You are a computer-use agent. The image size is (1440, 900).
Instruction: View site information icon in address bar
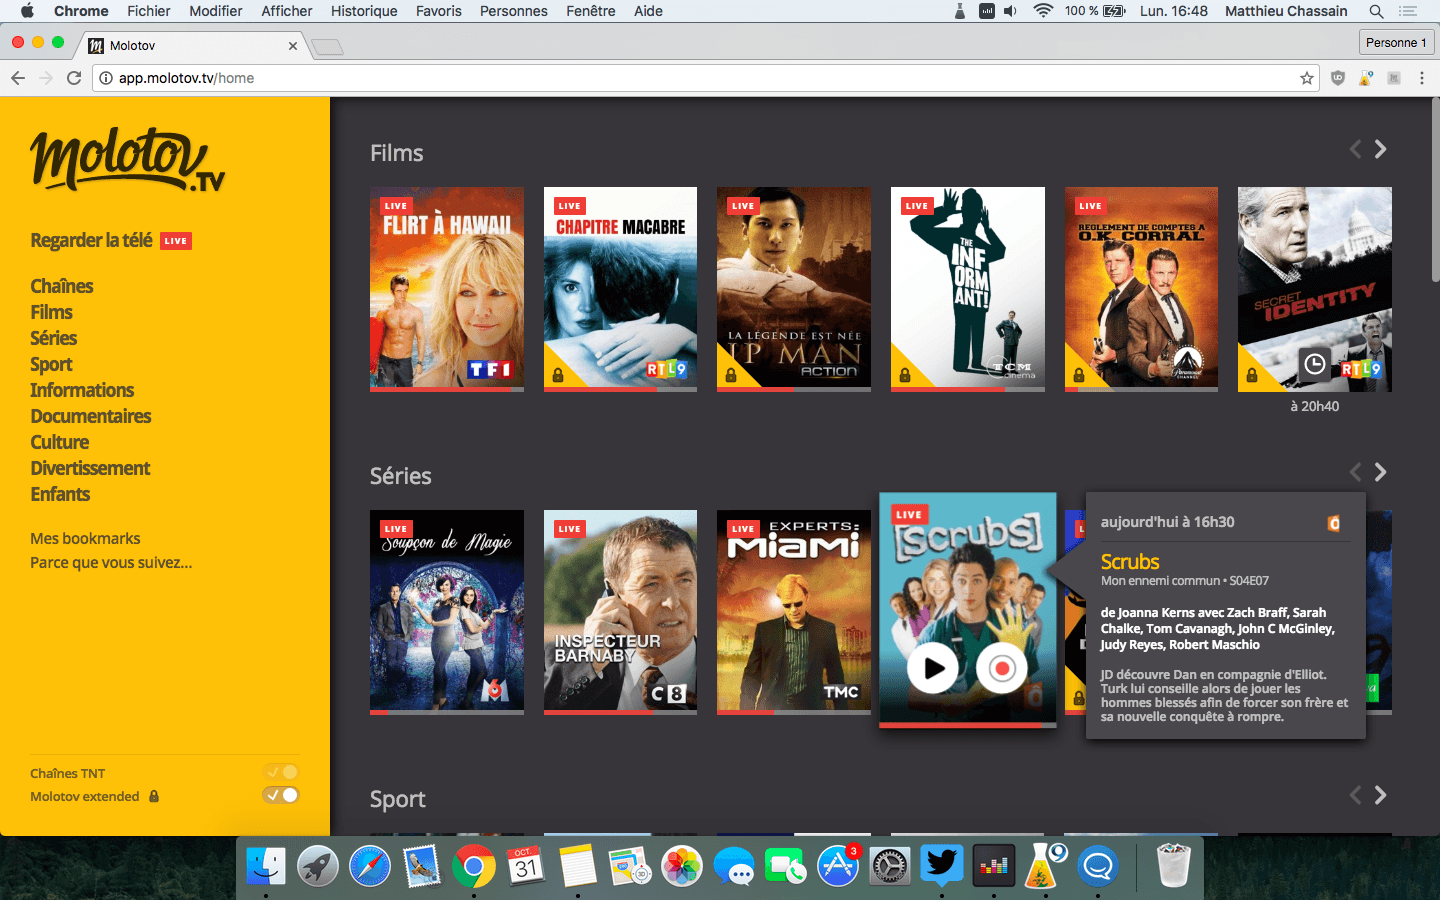(x=106, y=78)
